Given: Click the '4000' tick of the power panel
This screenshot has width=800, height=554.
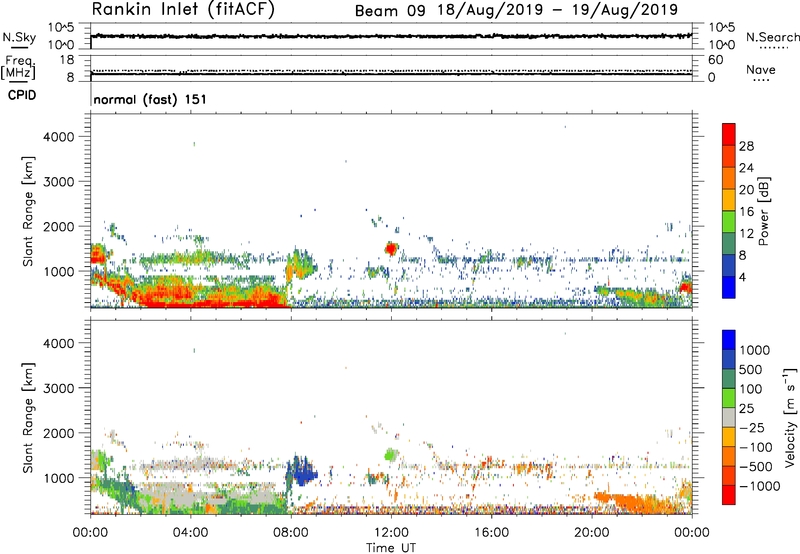Looking at the screenshot, I should [59, 137].
